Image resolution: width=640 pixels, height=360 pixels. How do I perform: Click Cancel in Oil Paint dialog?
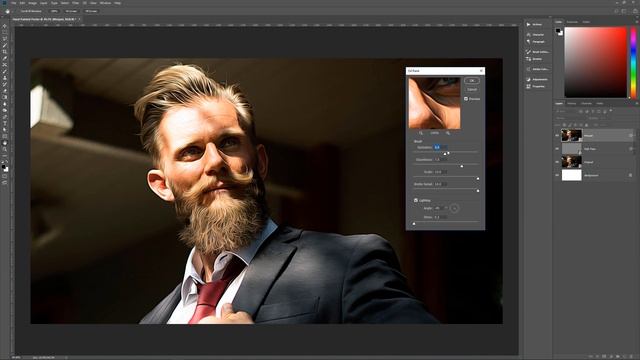(472, 89)
